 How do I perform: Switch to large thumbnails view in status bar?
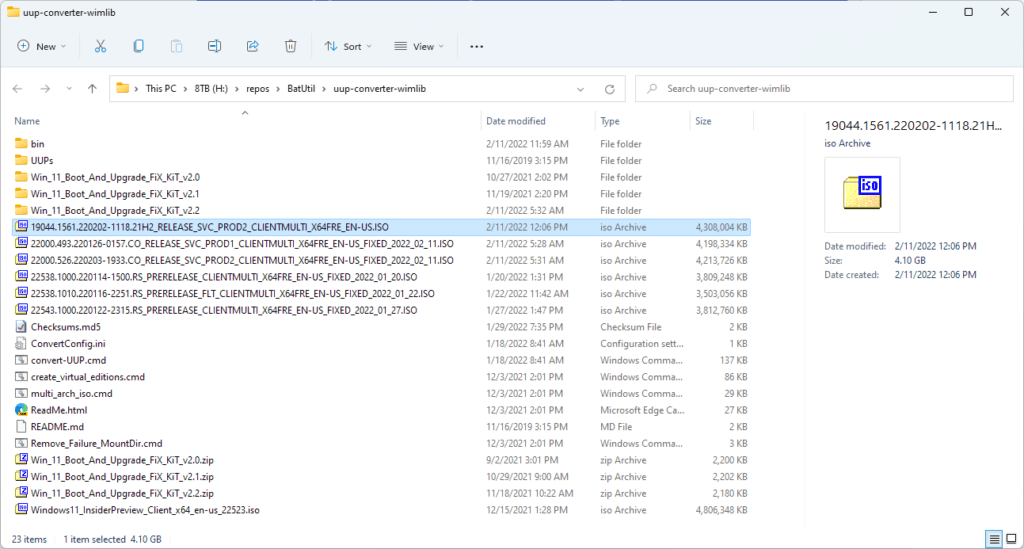1010,540
